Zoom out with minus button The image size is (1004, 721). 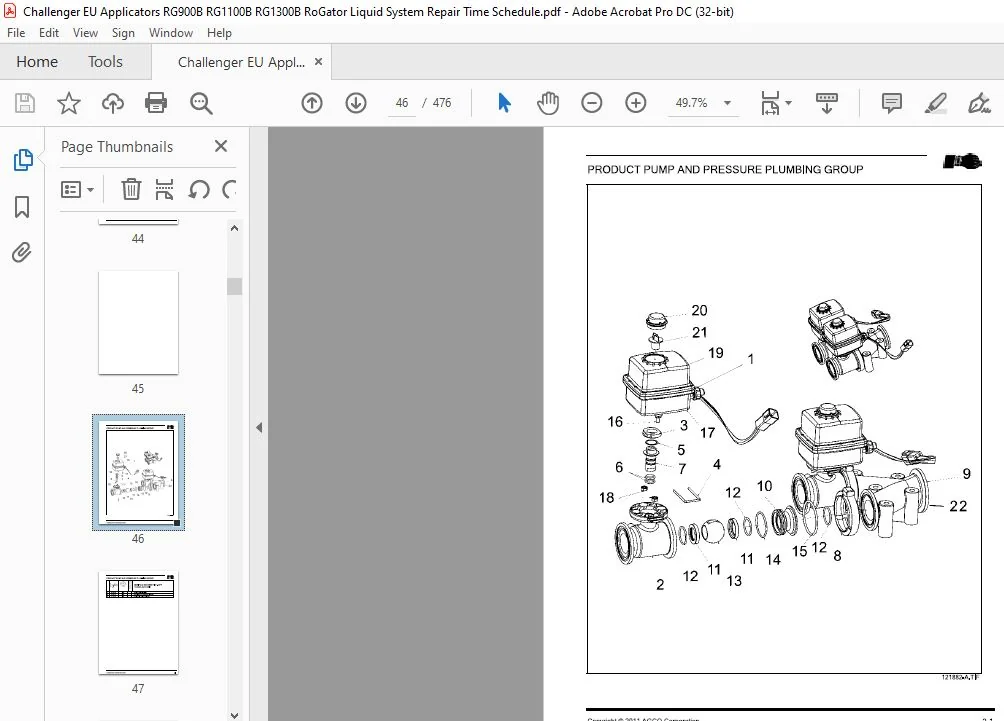coord(592,103)
